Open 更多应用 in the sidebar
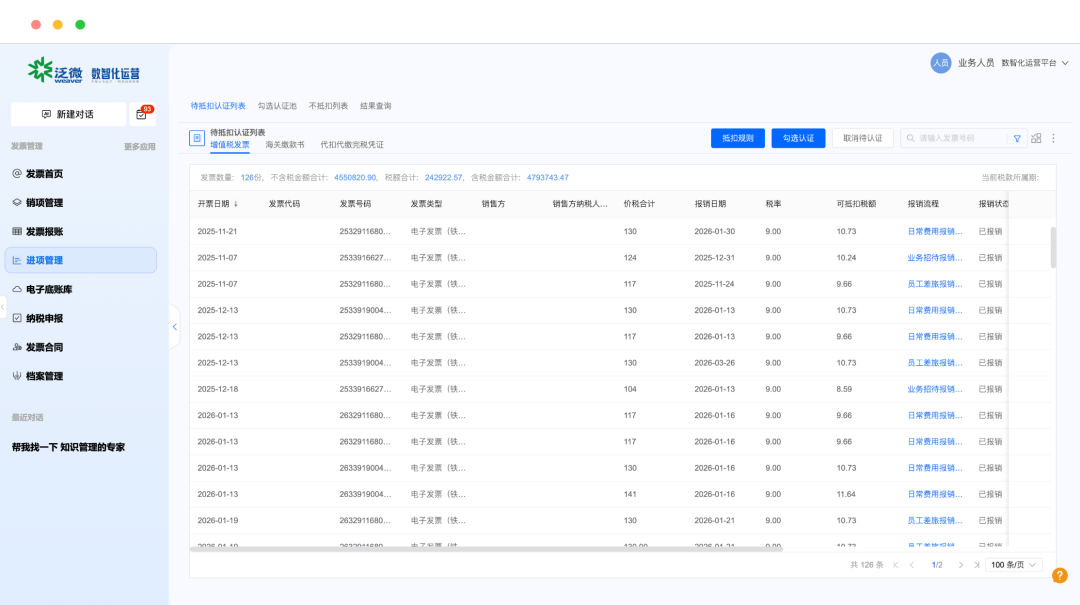Image resolution: width=1080 pixels, height=605 pixels. point(139,147)
